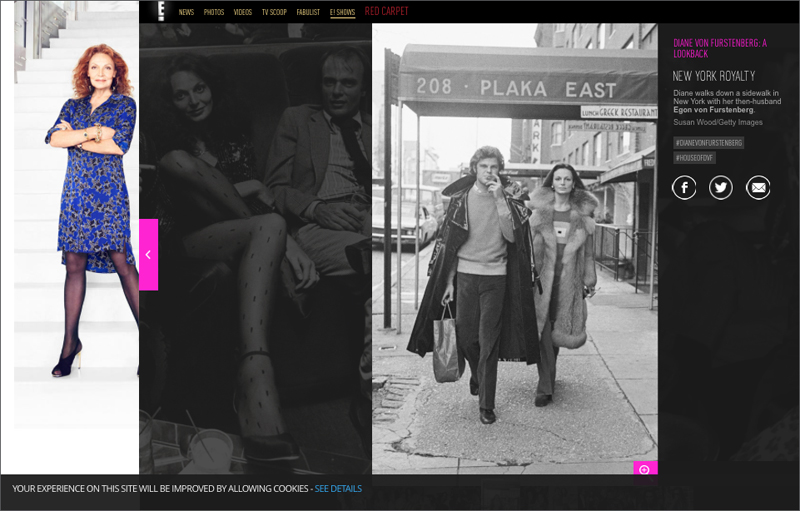Open the Fabulist section
This screenshot has height=511, width=800.
[x=308, y=12]
